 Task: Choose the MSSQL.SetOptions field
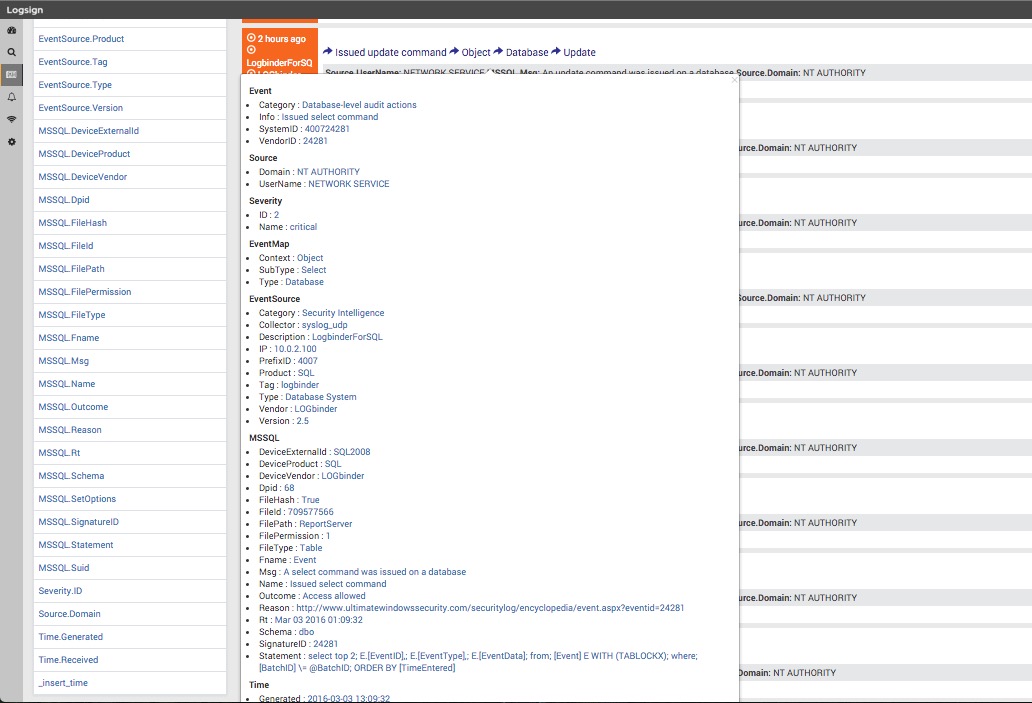click(130, 500)
